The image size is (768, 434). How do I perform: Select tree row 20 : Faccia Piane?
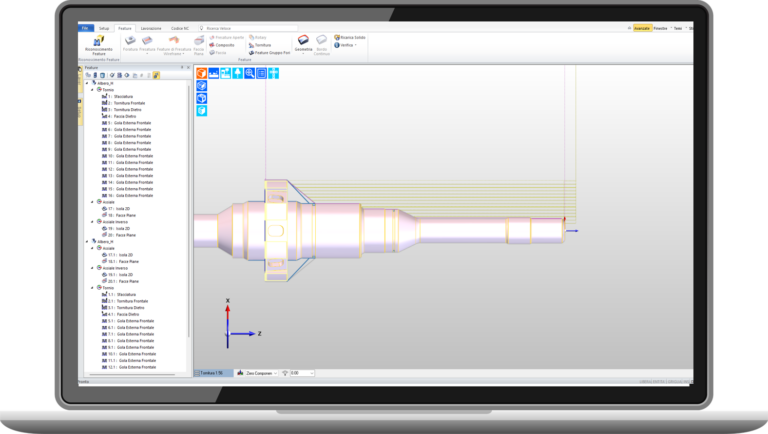click(x=119, y=235)
